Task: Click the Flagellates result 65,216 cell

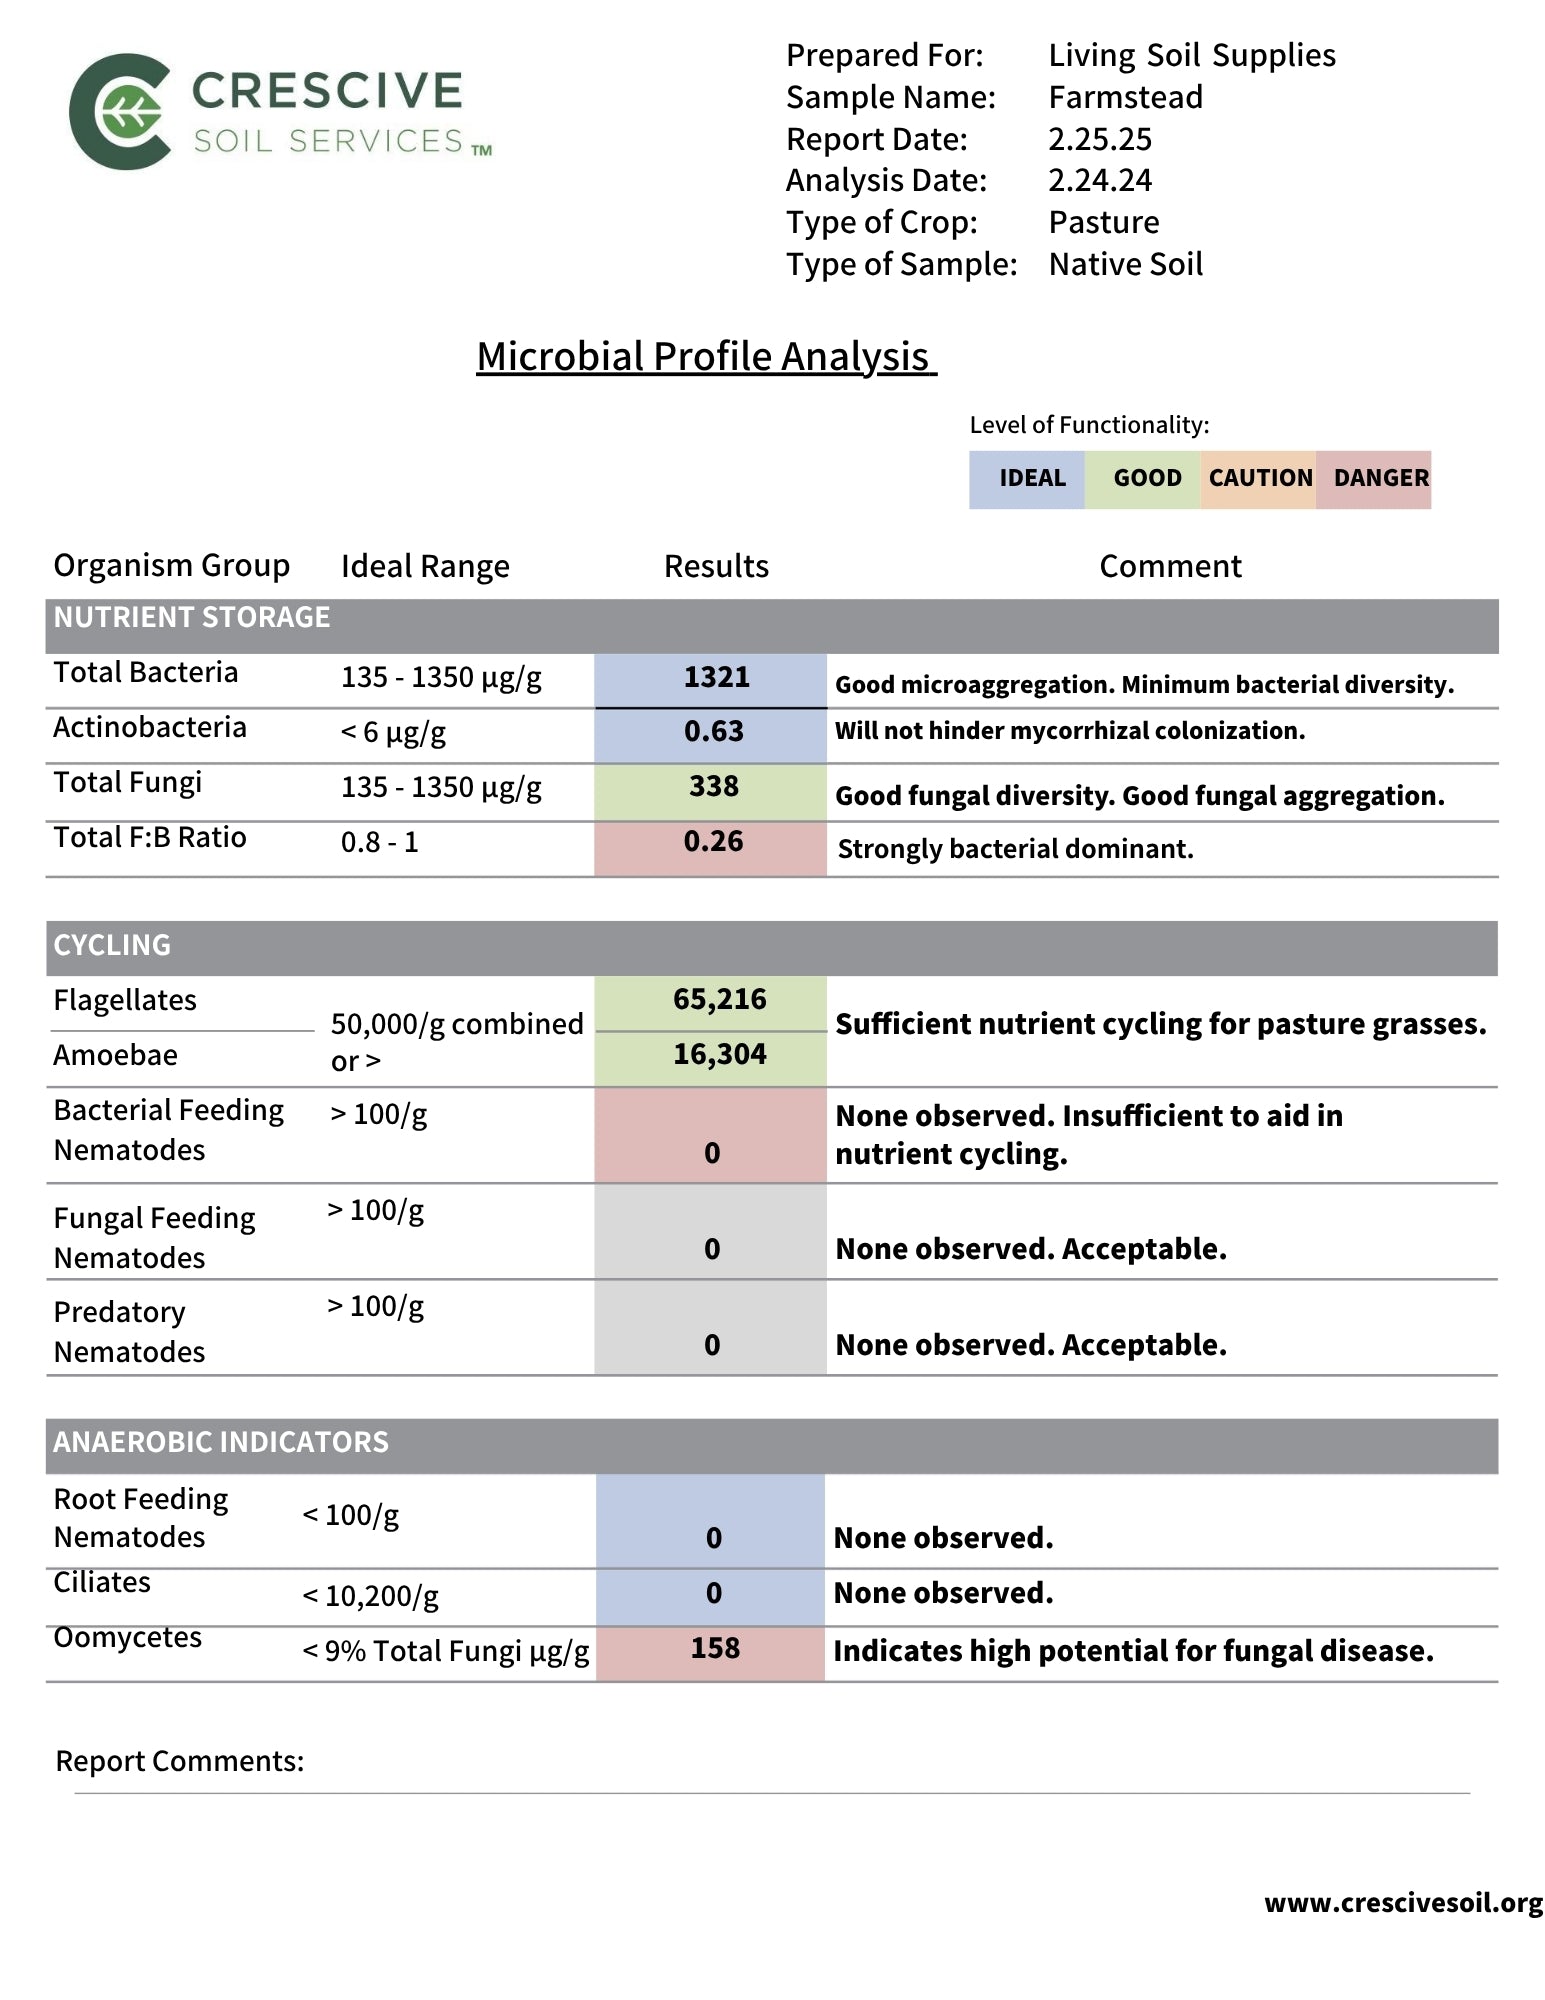Action: 711,1003
